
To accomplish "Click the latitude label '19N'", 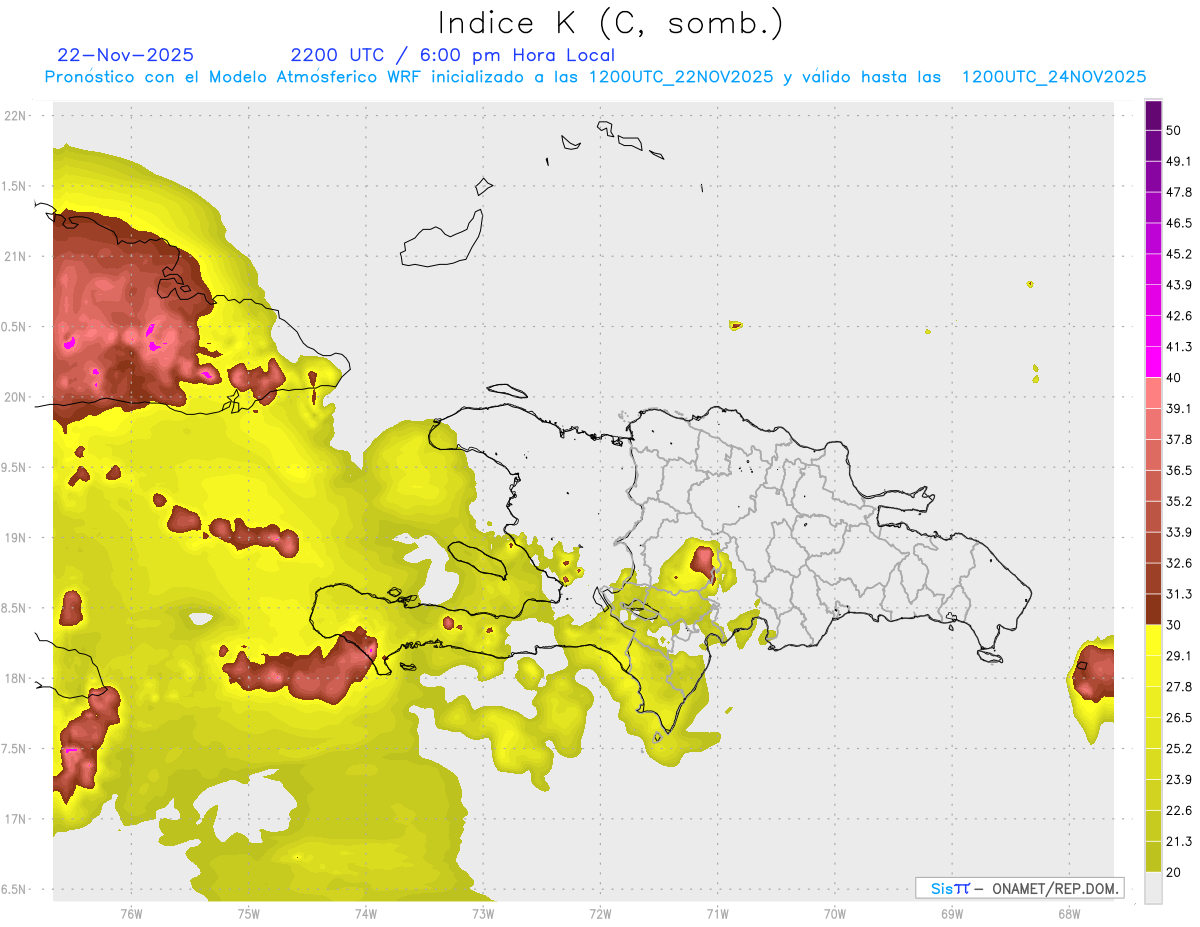I will 16,537.
